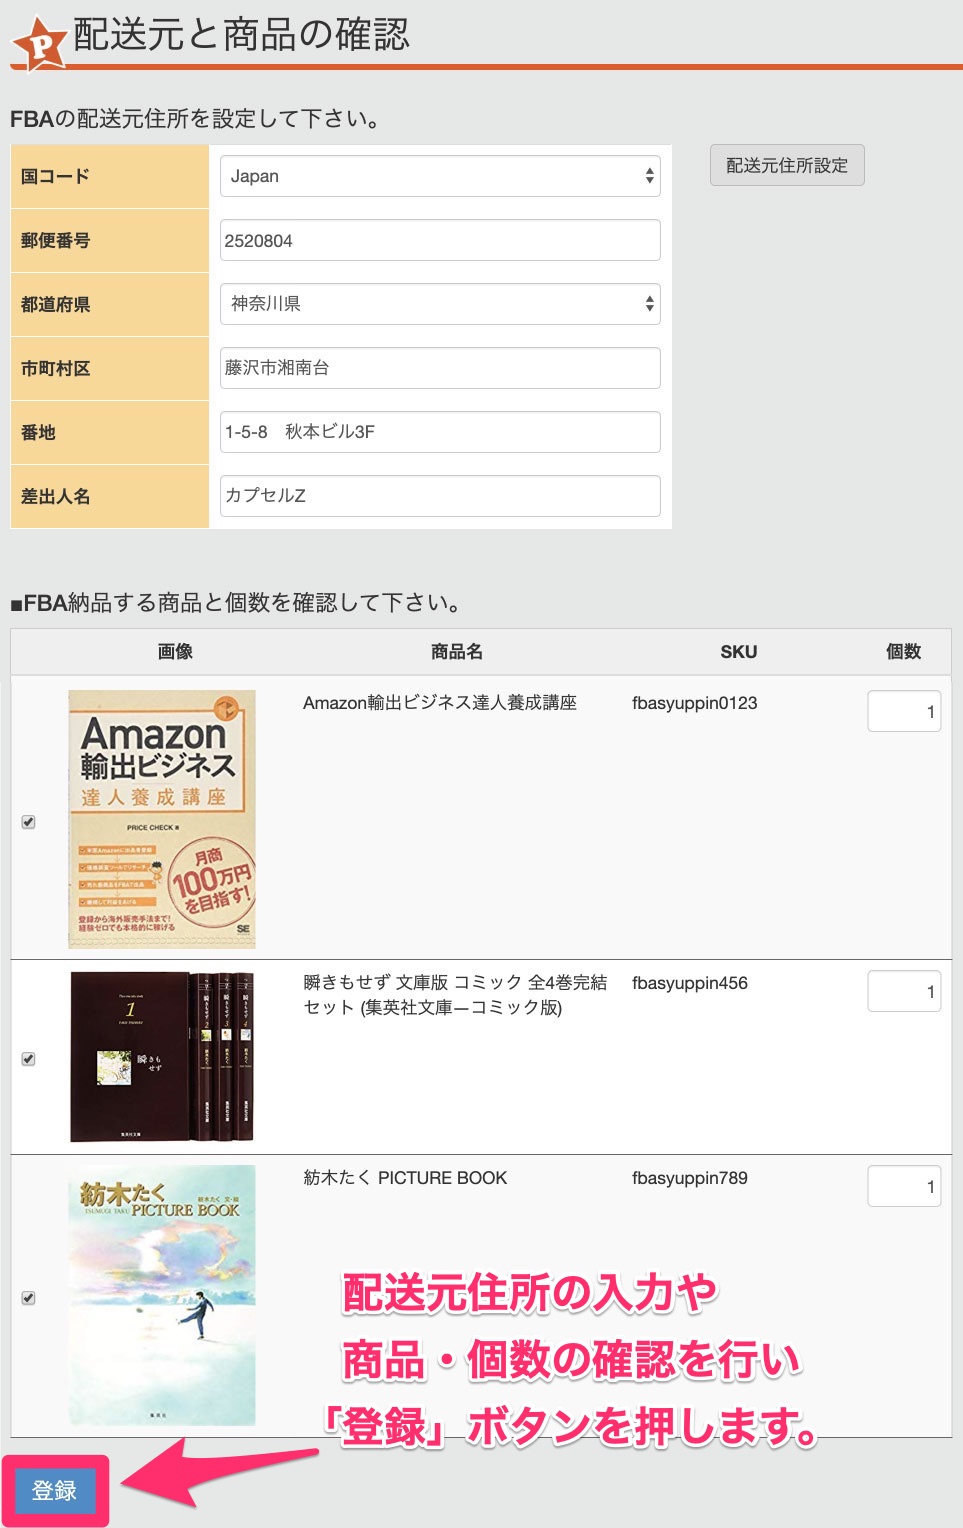Viewport: 963px width, 1528px height.
Task: Click the Amazon輸出ビジネス book cover thumbnail
Action: click(x=162, y=819)
